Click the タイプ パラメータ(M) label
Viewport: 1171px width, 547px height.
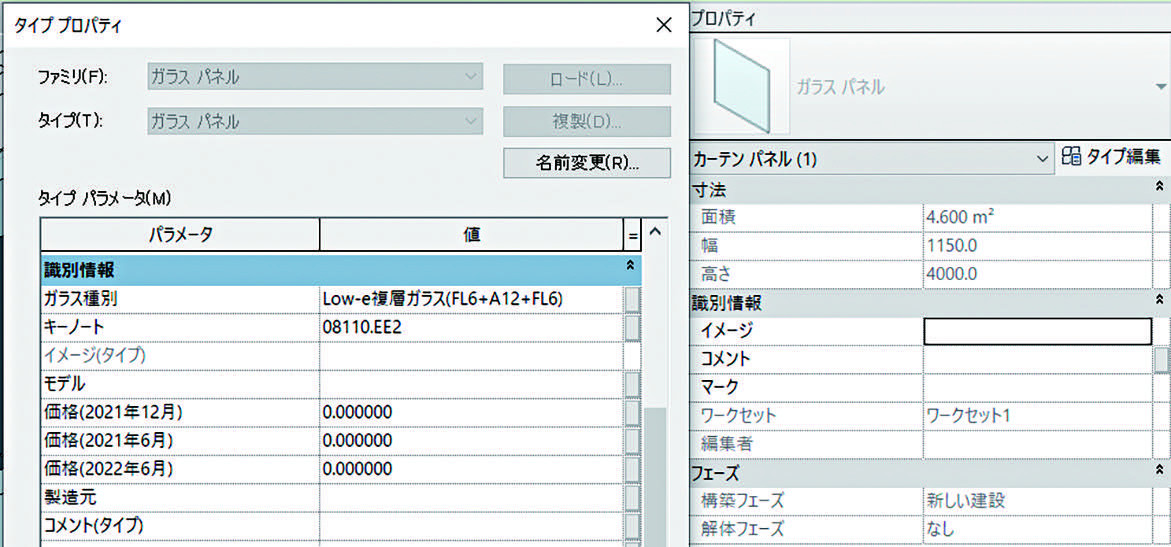point(105,198)
